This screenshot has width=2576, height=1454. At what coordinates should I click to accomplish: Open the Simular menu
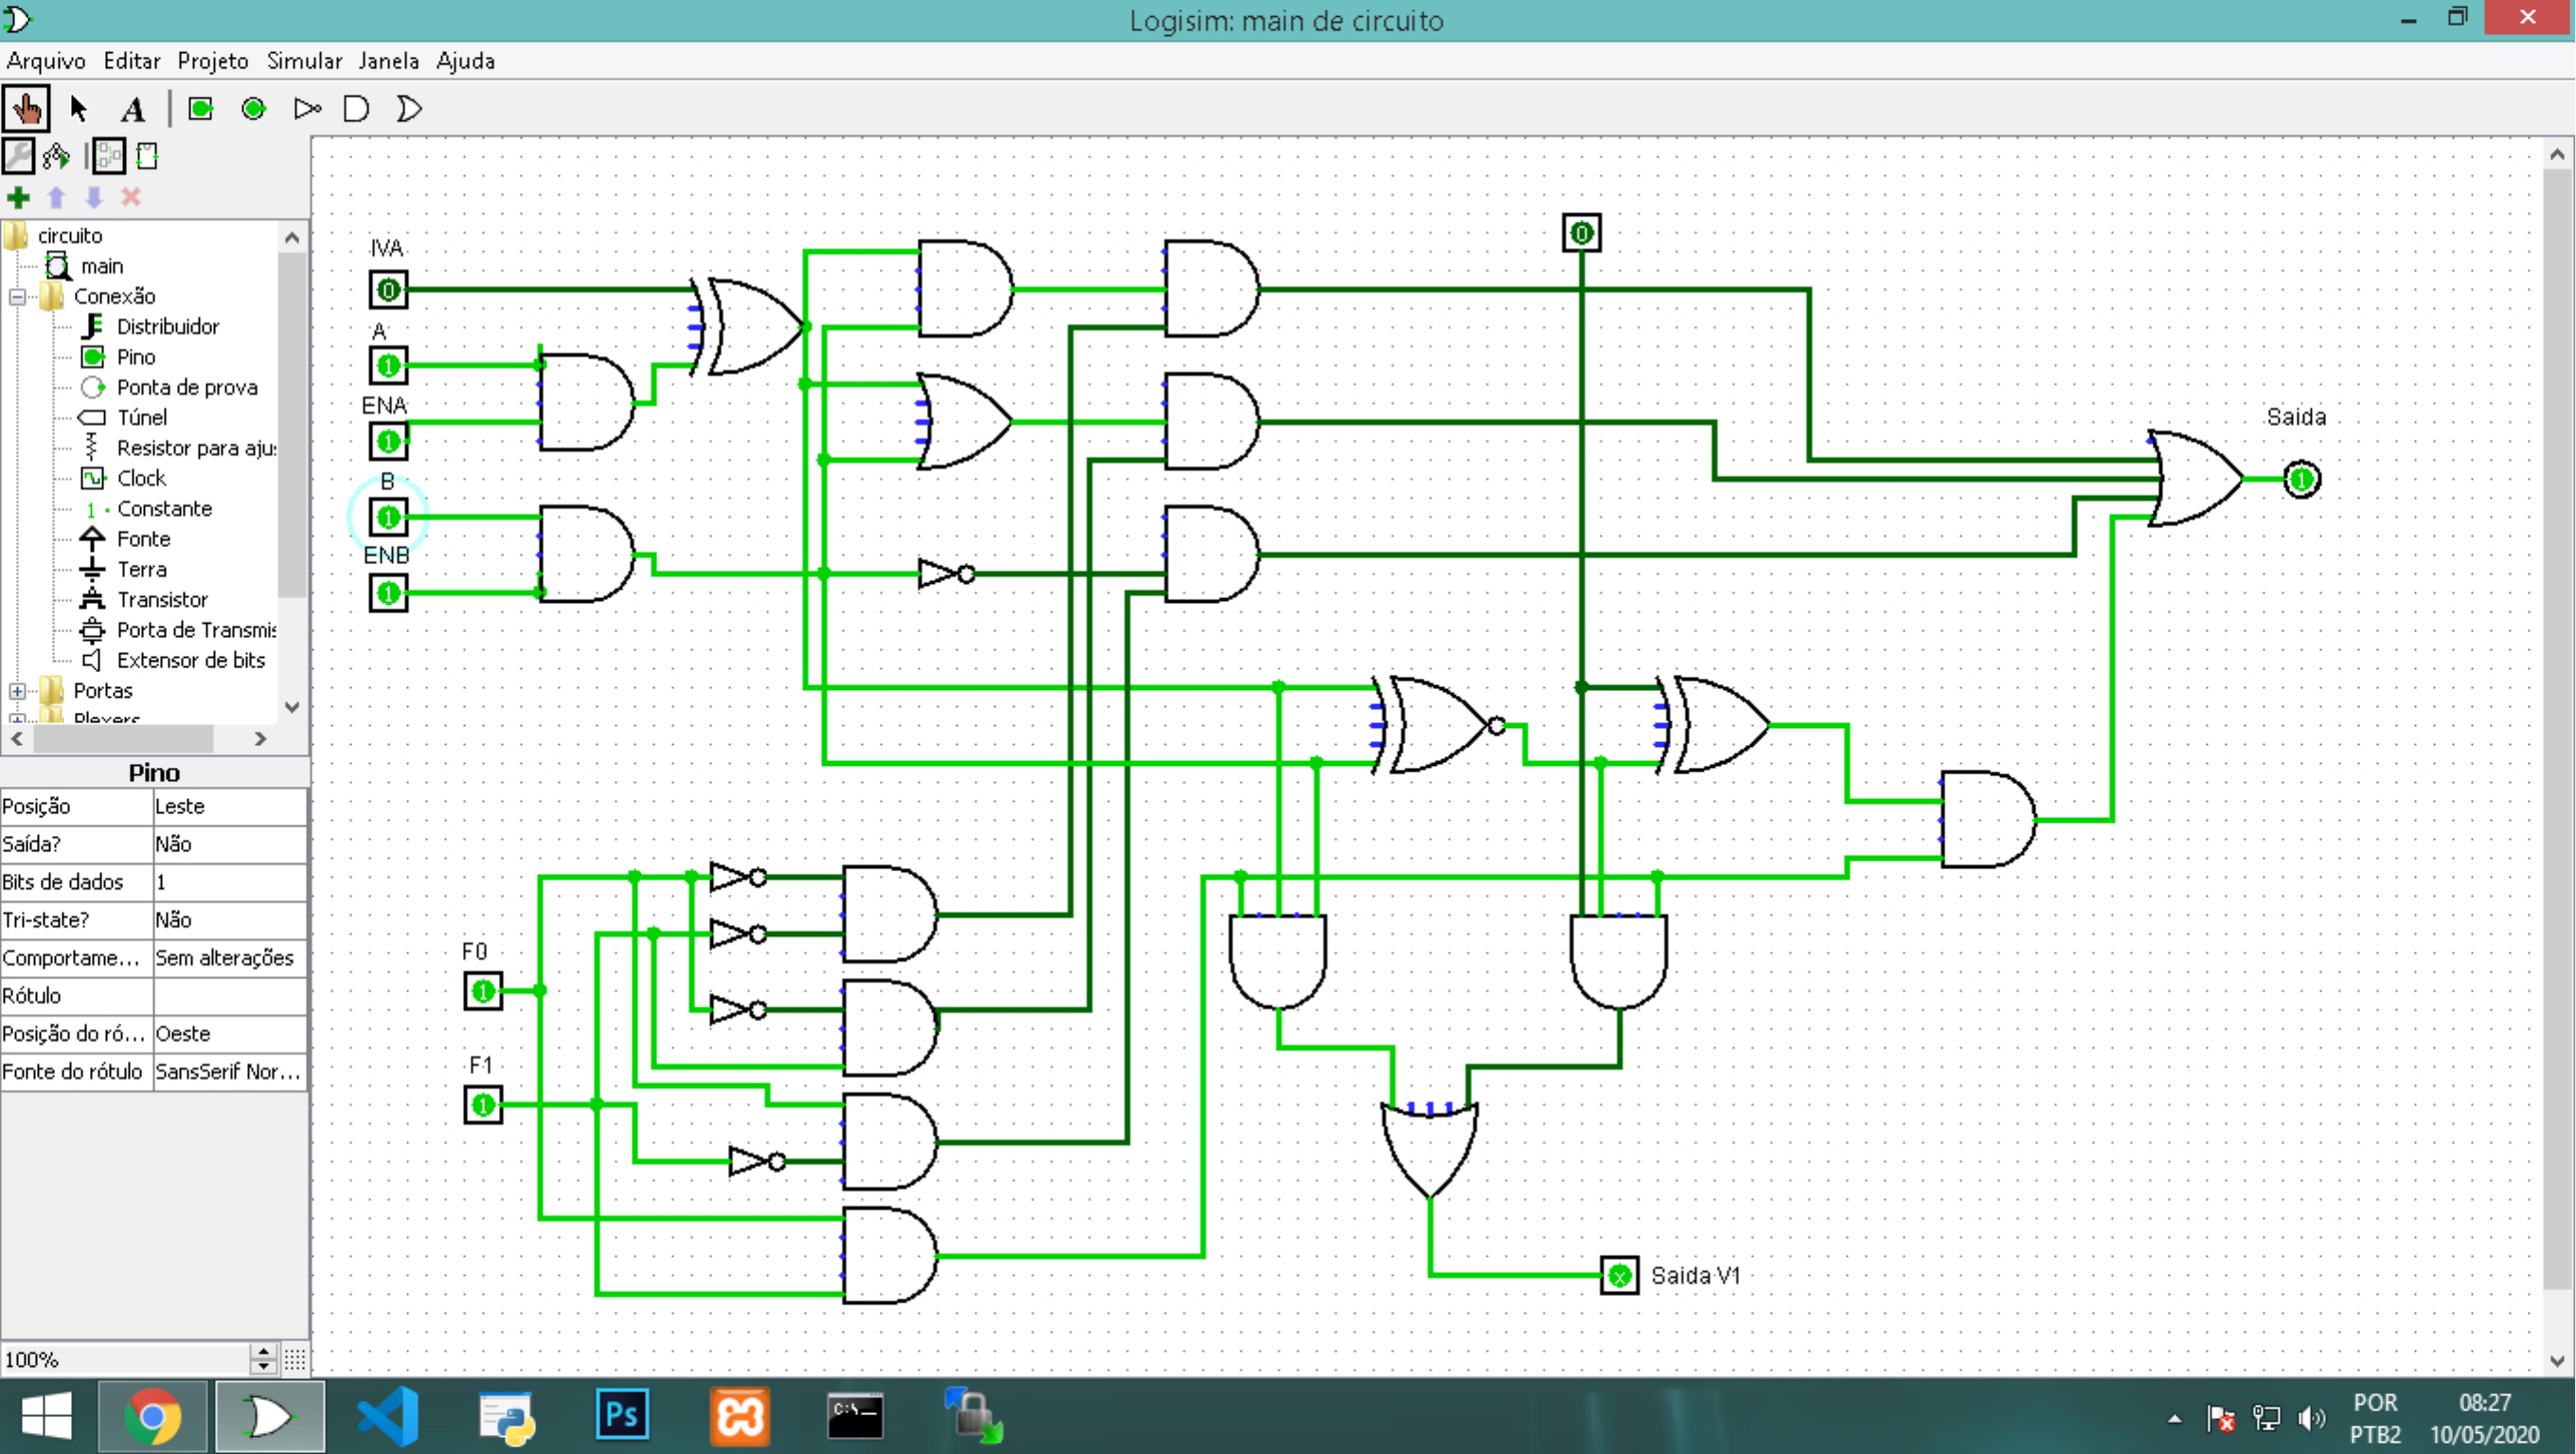[304, 61]
